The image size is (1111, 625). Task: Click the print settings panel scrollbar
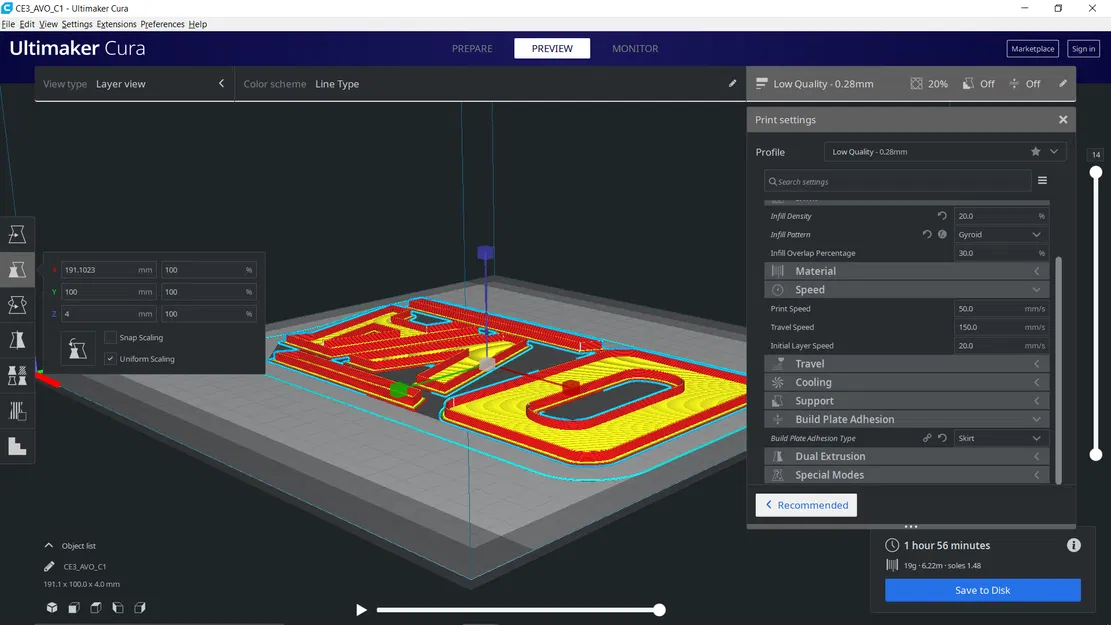[1059, 370]
